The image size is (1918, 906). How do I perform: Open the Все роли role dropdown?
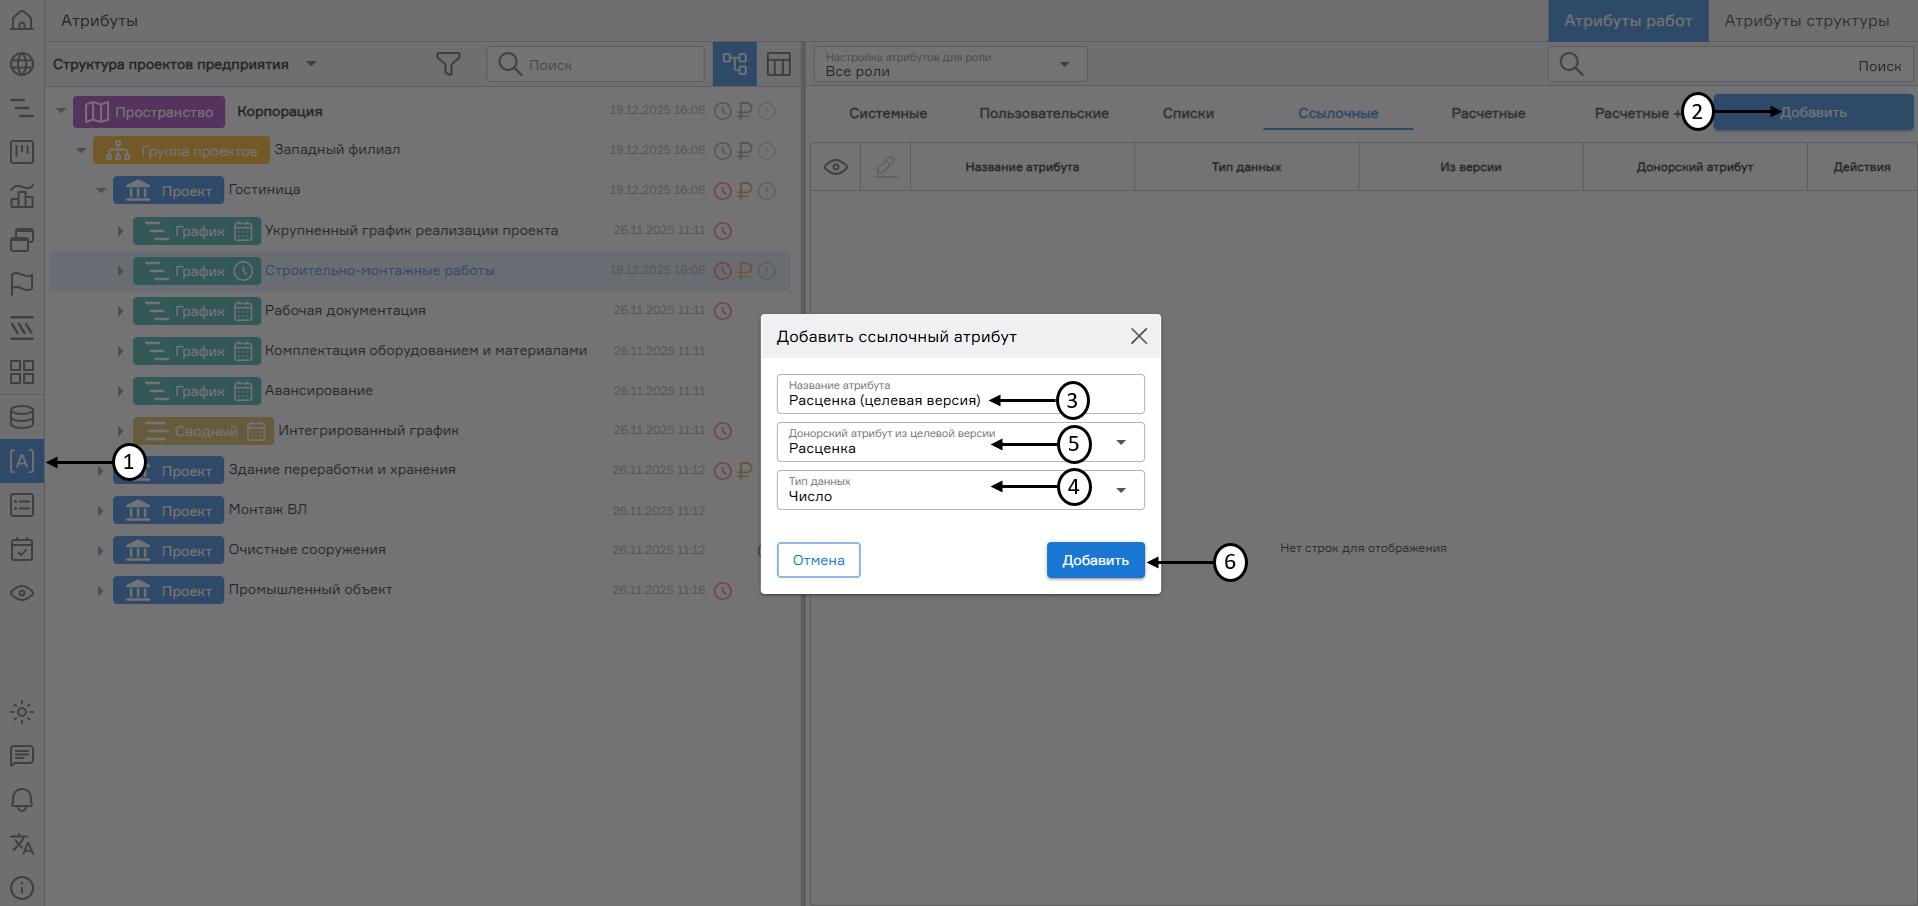pyautogui.click(x=1063, y=63)
